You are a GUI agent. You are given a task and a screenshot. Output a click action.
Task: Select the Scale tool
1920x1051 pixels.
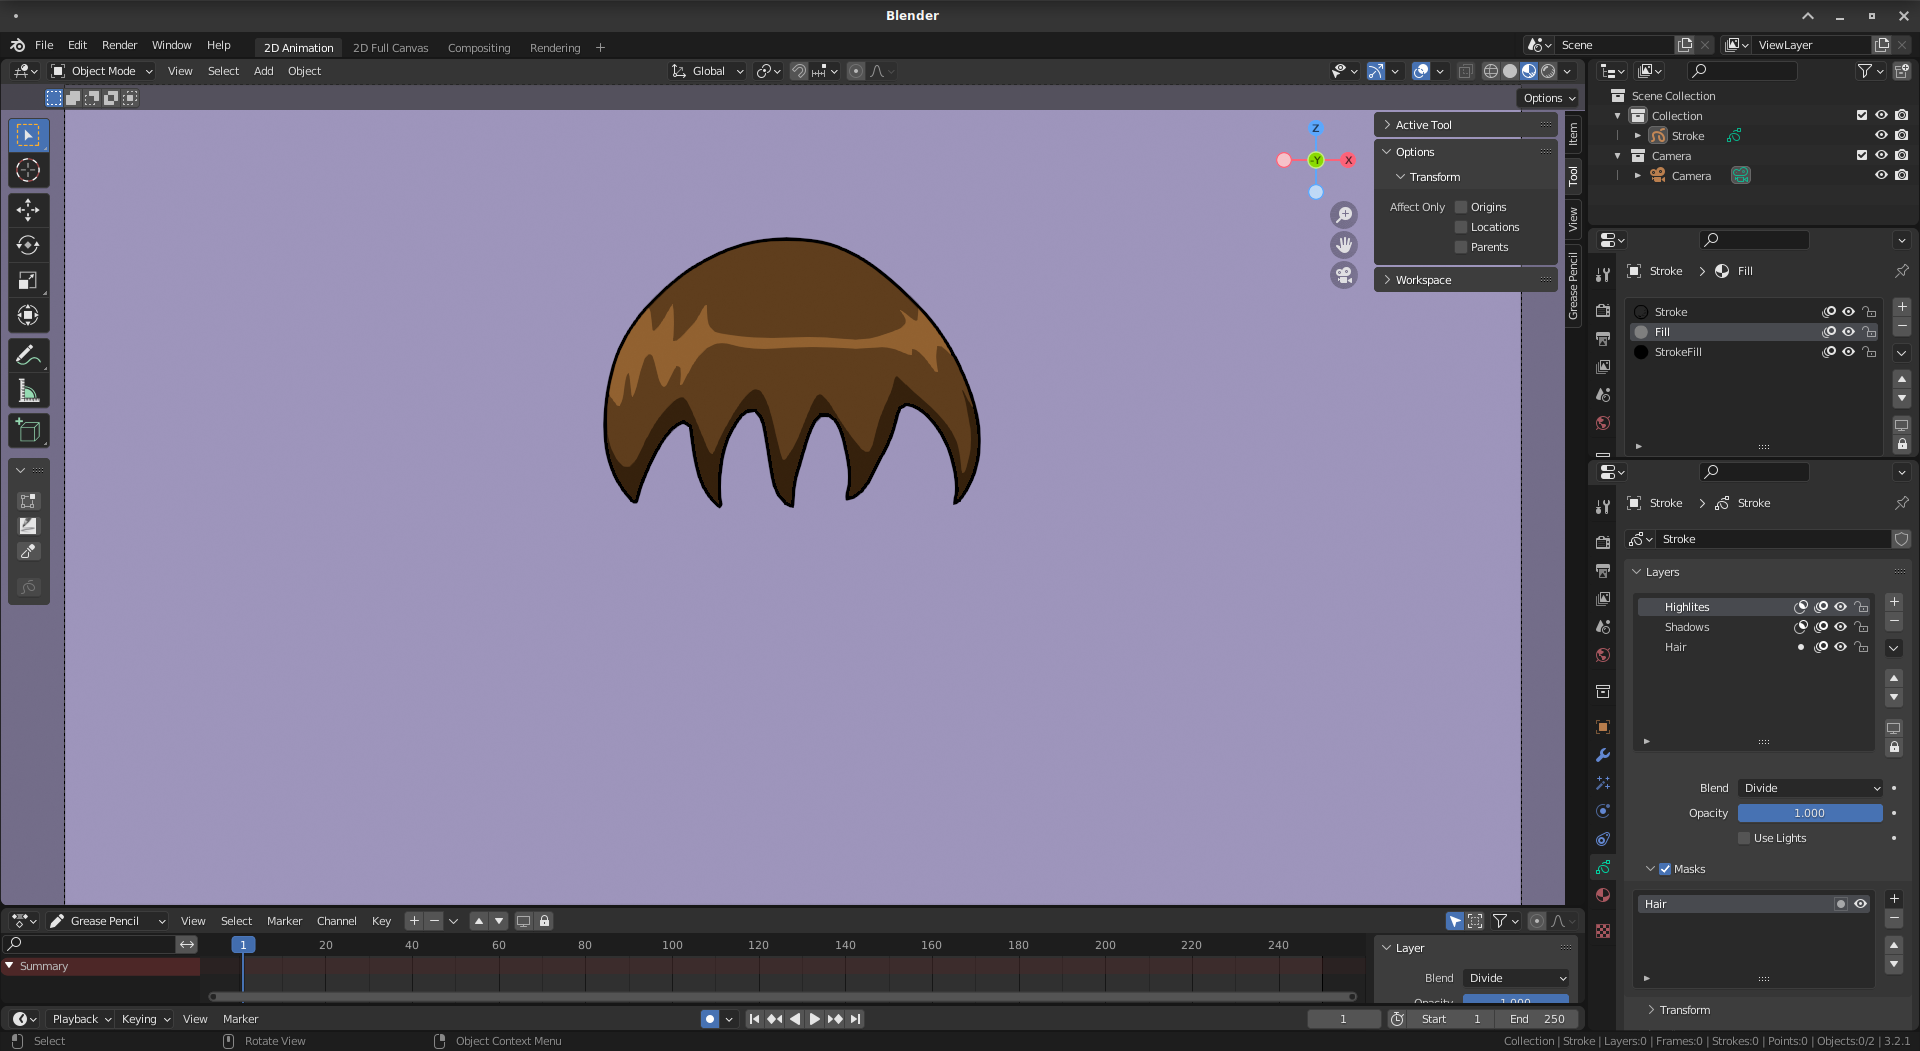click(28, 281)
